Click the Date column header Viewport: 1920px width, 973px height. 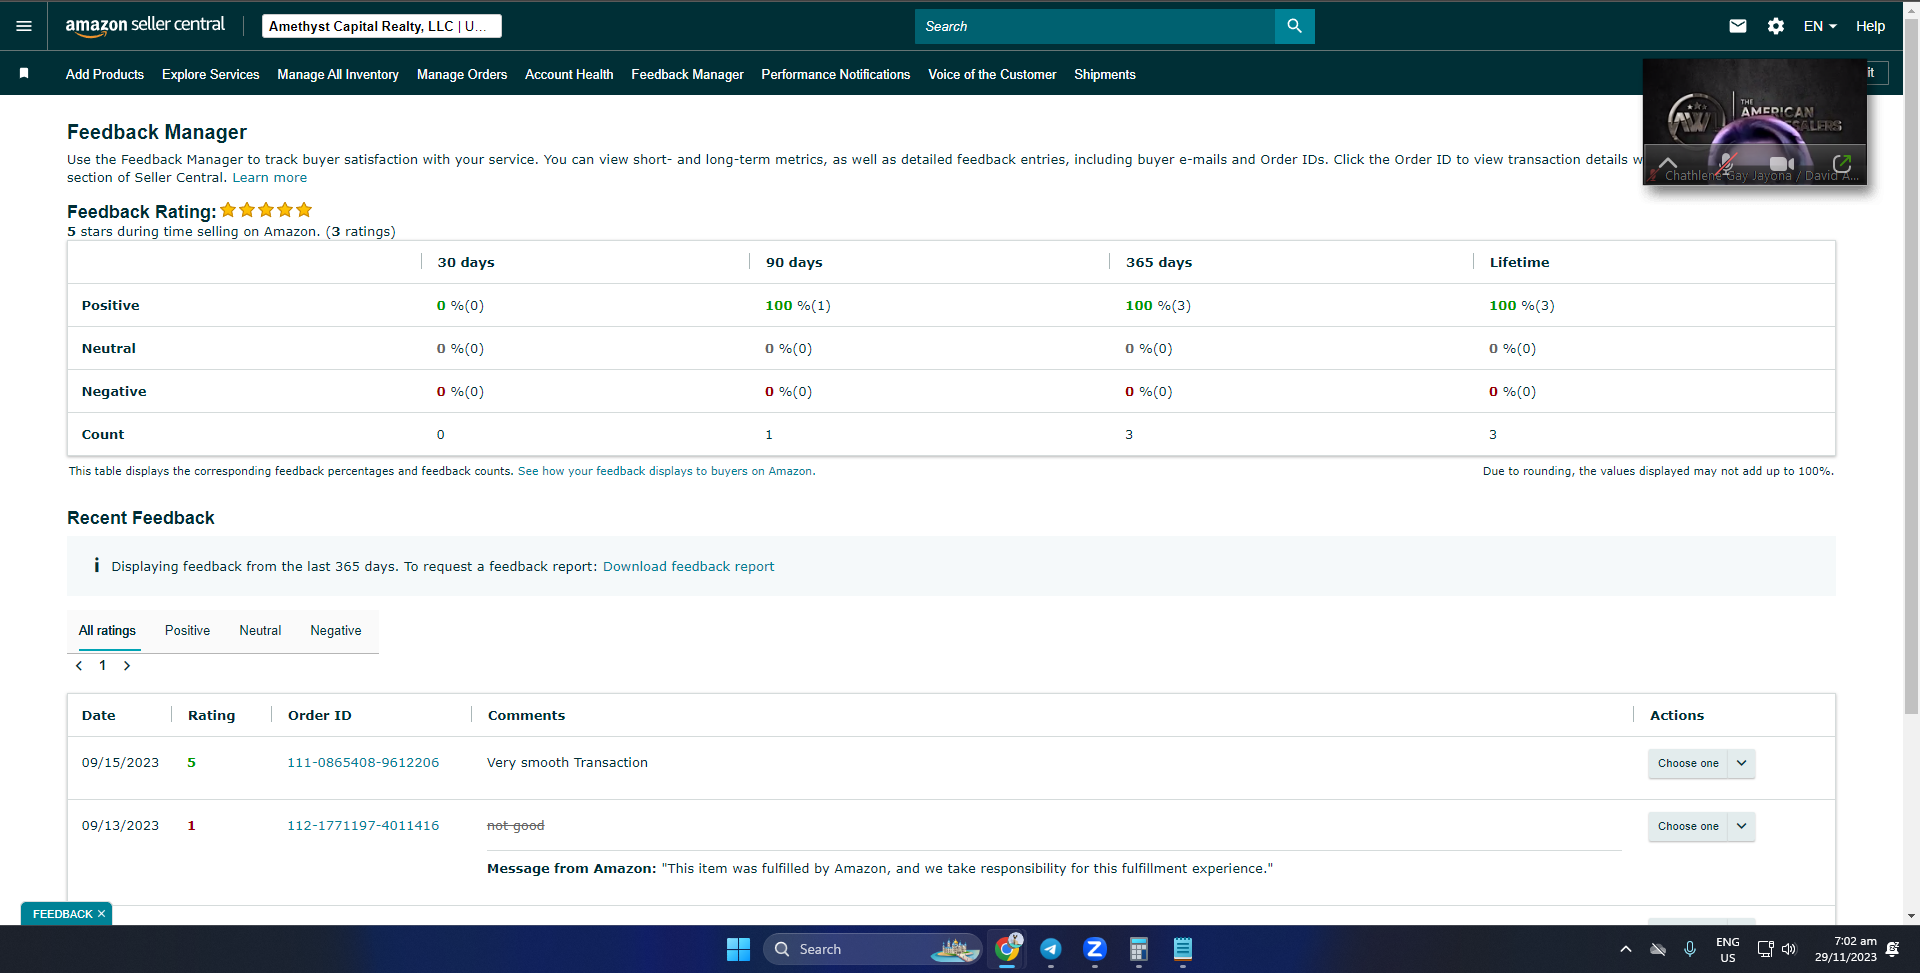[99, 716]
